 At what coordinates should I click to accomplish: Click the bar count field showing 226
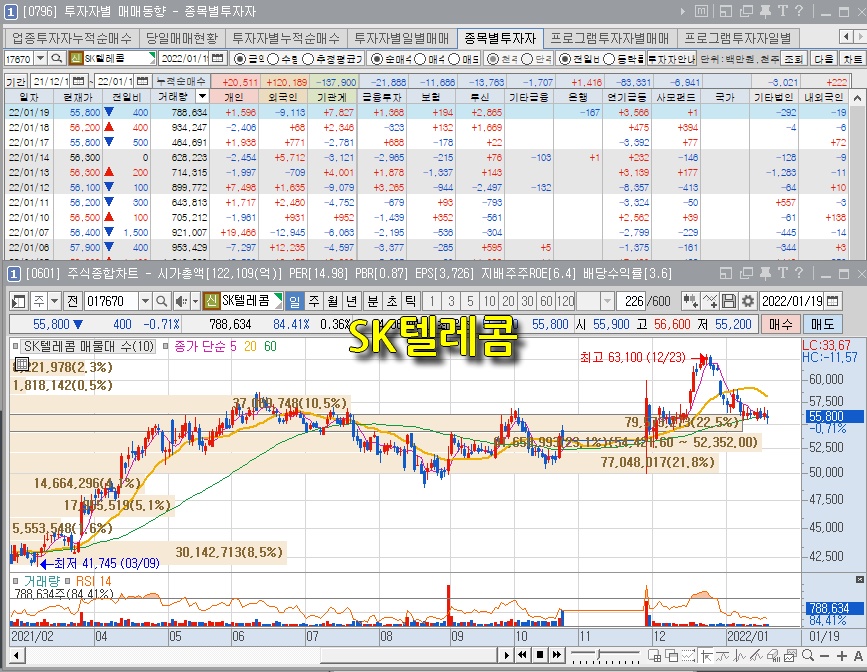(x=629, y=301)
